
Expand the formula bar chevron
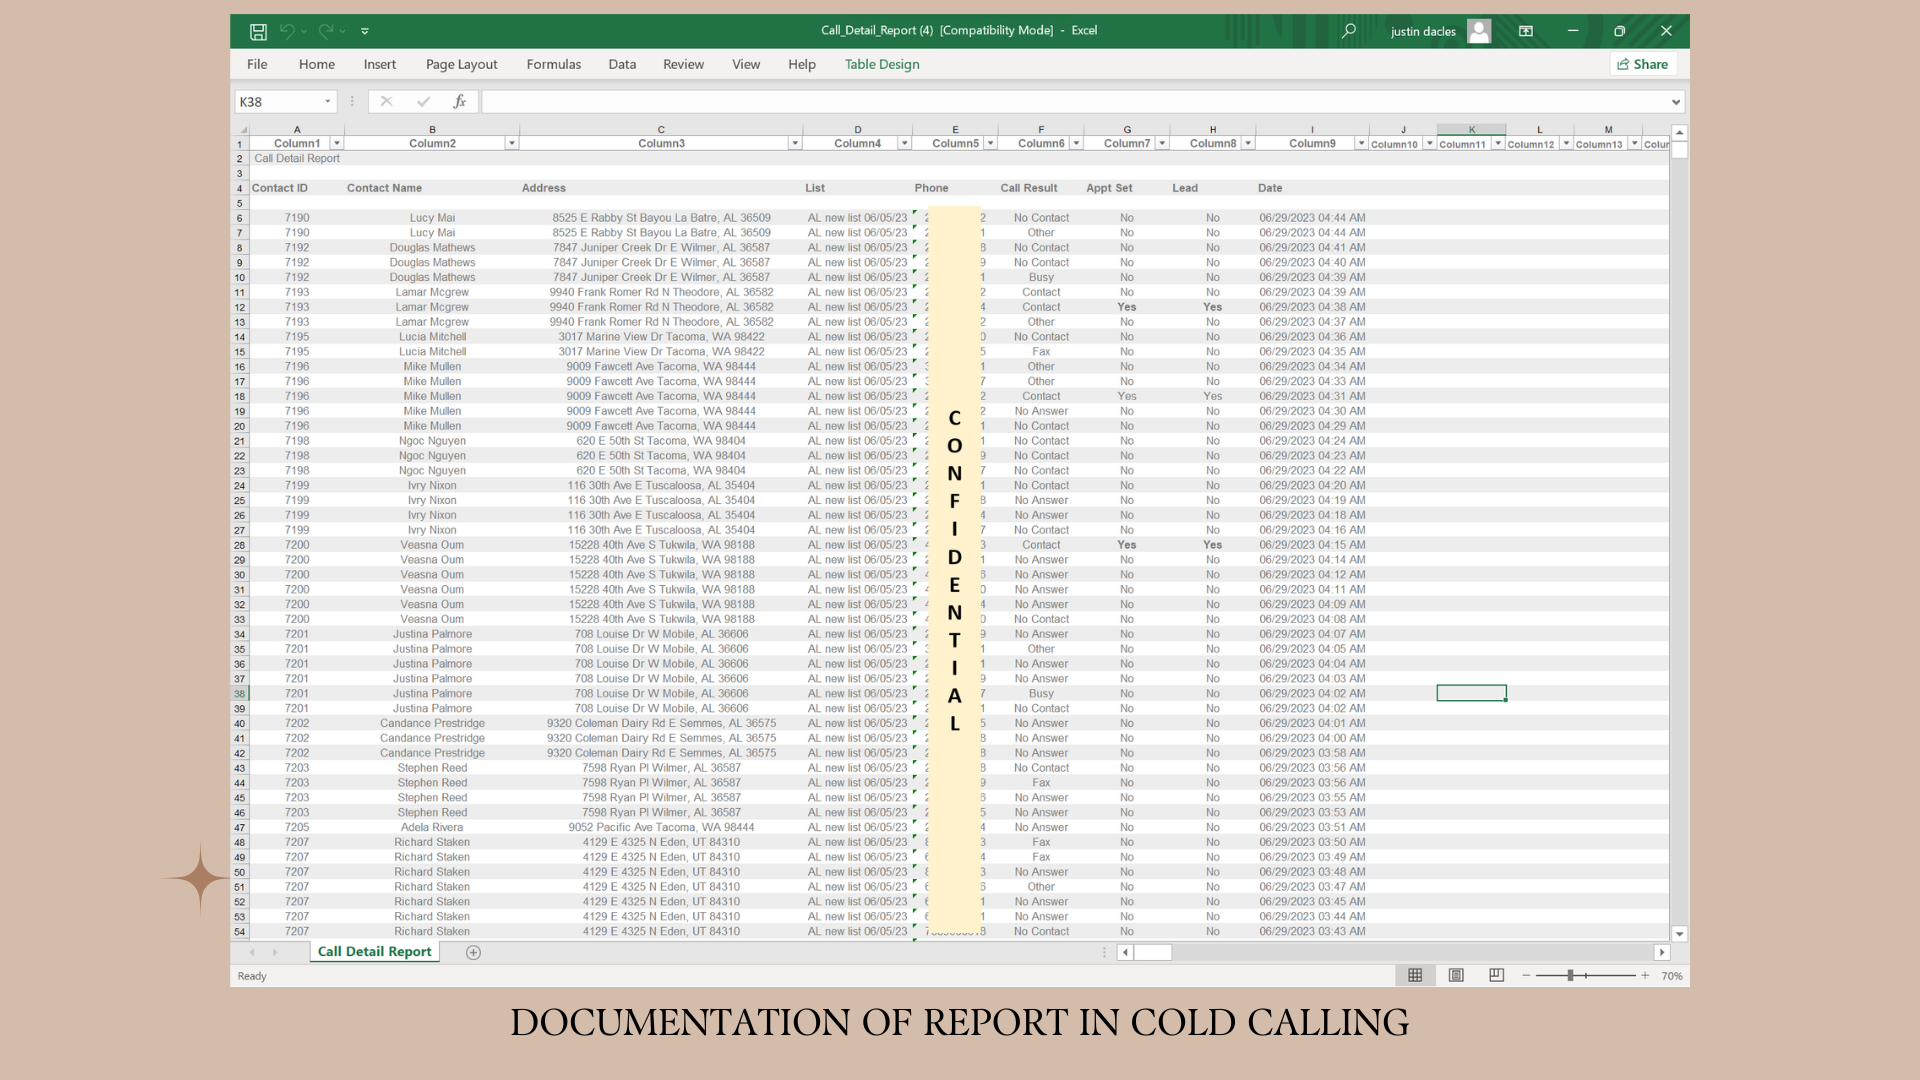point(1676,101)
